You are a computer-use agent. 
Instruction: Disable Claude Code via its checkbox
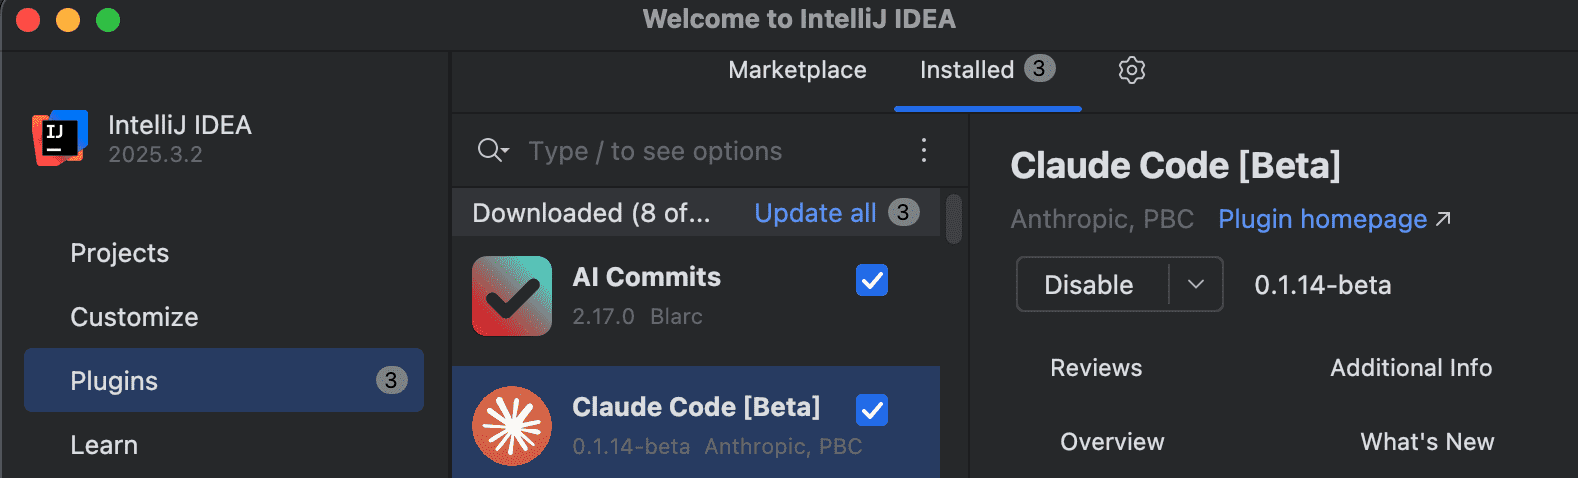point(872,410)
